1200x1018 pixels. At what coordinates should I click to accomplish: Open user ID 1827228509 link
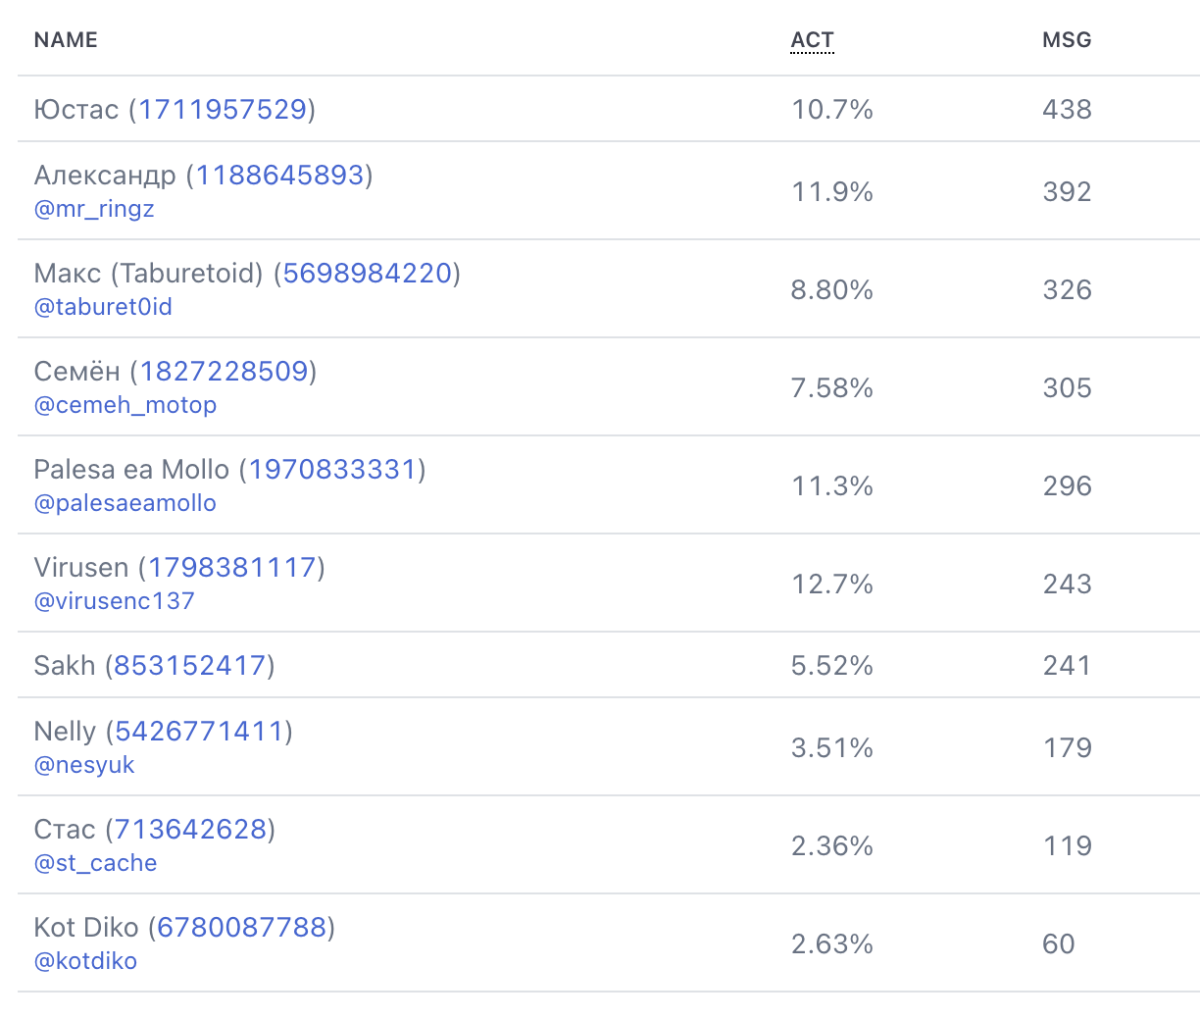click(x=224, y=371)
